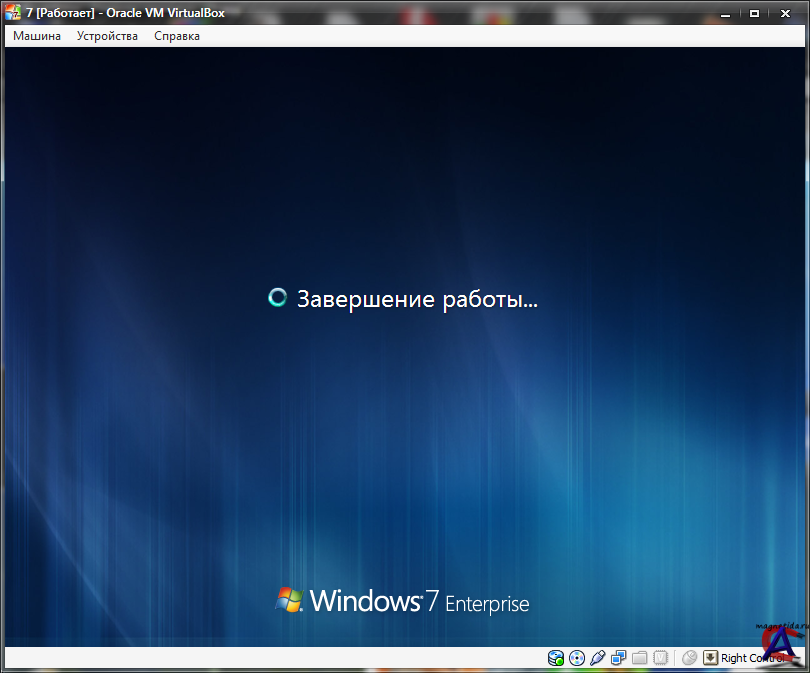Viewport: 810px width, 673px height.
Task: Click the Завершение работы text
Action: pyautogui.click(x=417, y=299)
